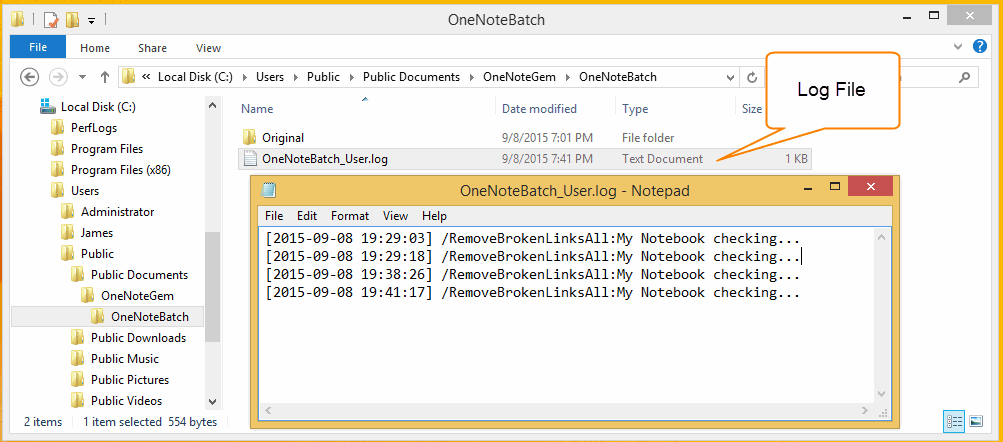Open address bar history dropdown arrow
This screenshot has width=1003, height=442.
tap(731, 77)
